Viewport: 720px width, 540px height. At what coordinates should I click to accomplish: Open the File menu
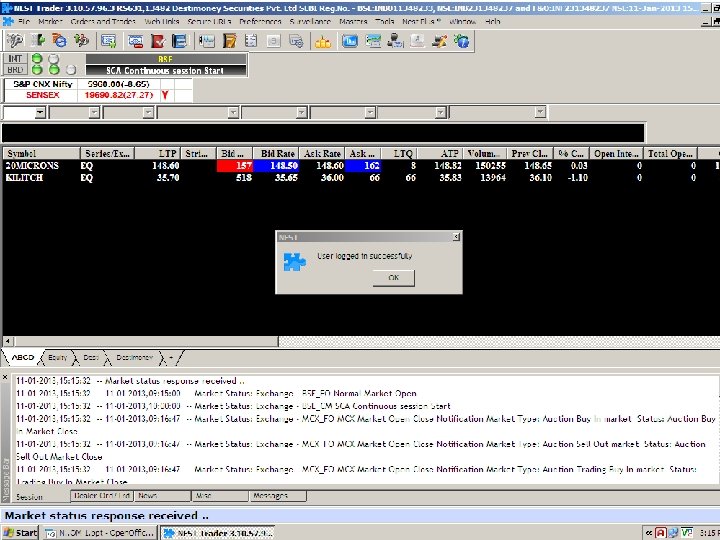23,22
